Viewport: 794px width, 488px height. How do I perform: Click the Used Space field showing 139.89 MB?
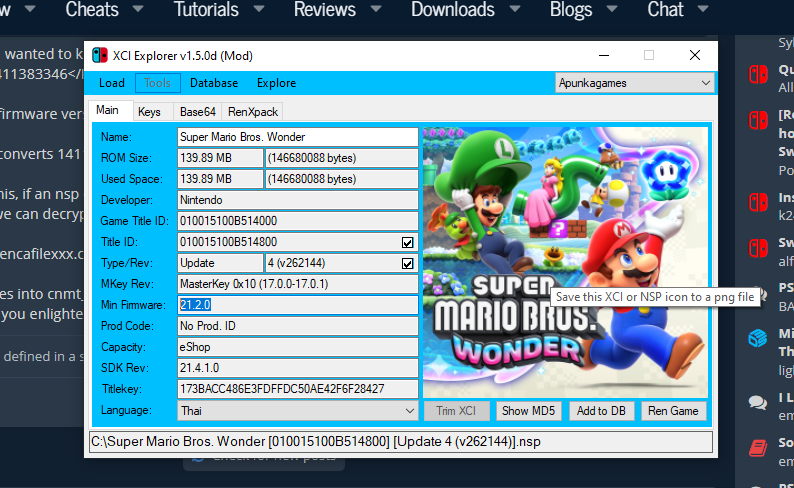click(x=220, y=179)
